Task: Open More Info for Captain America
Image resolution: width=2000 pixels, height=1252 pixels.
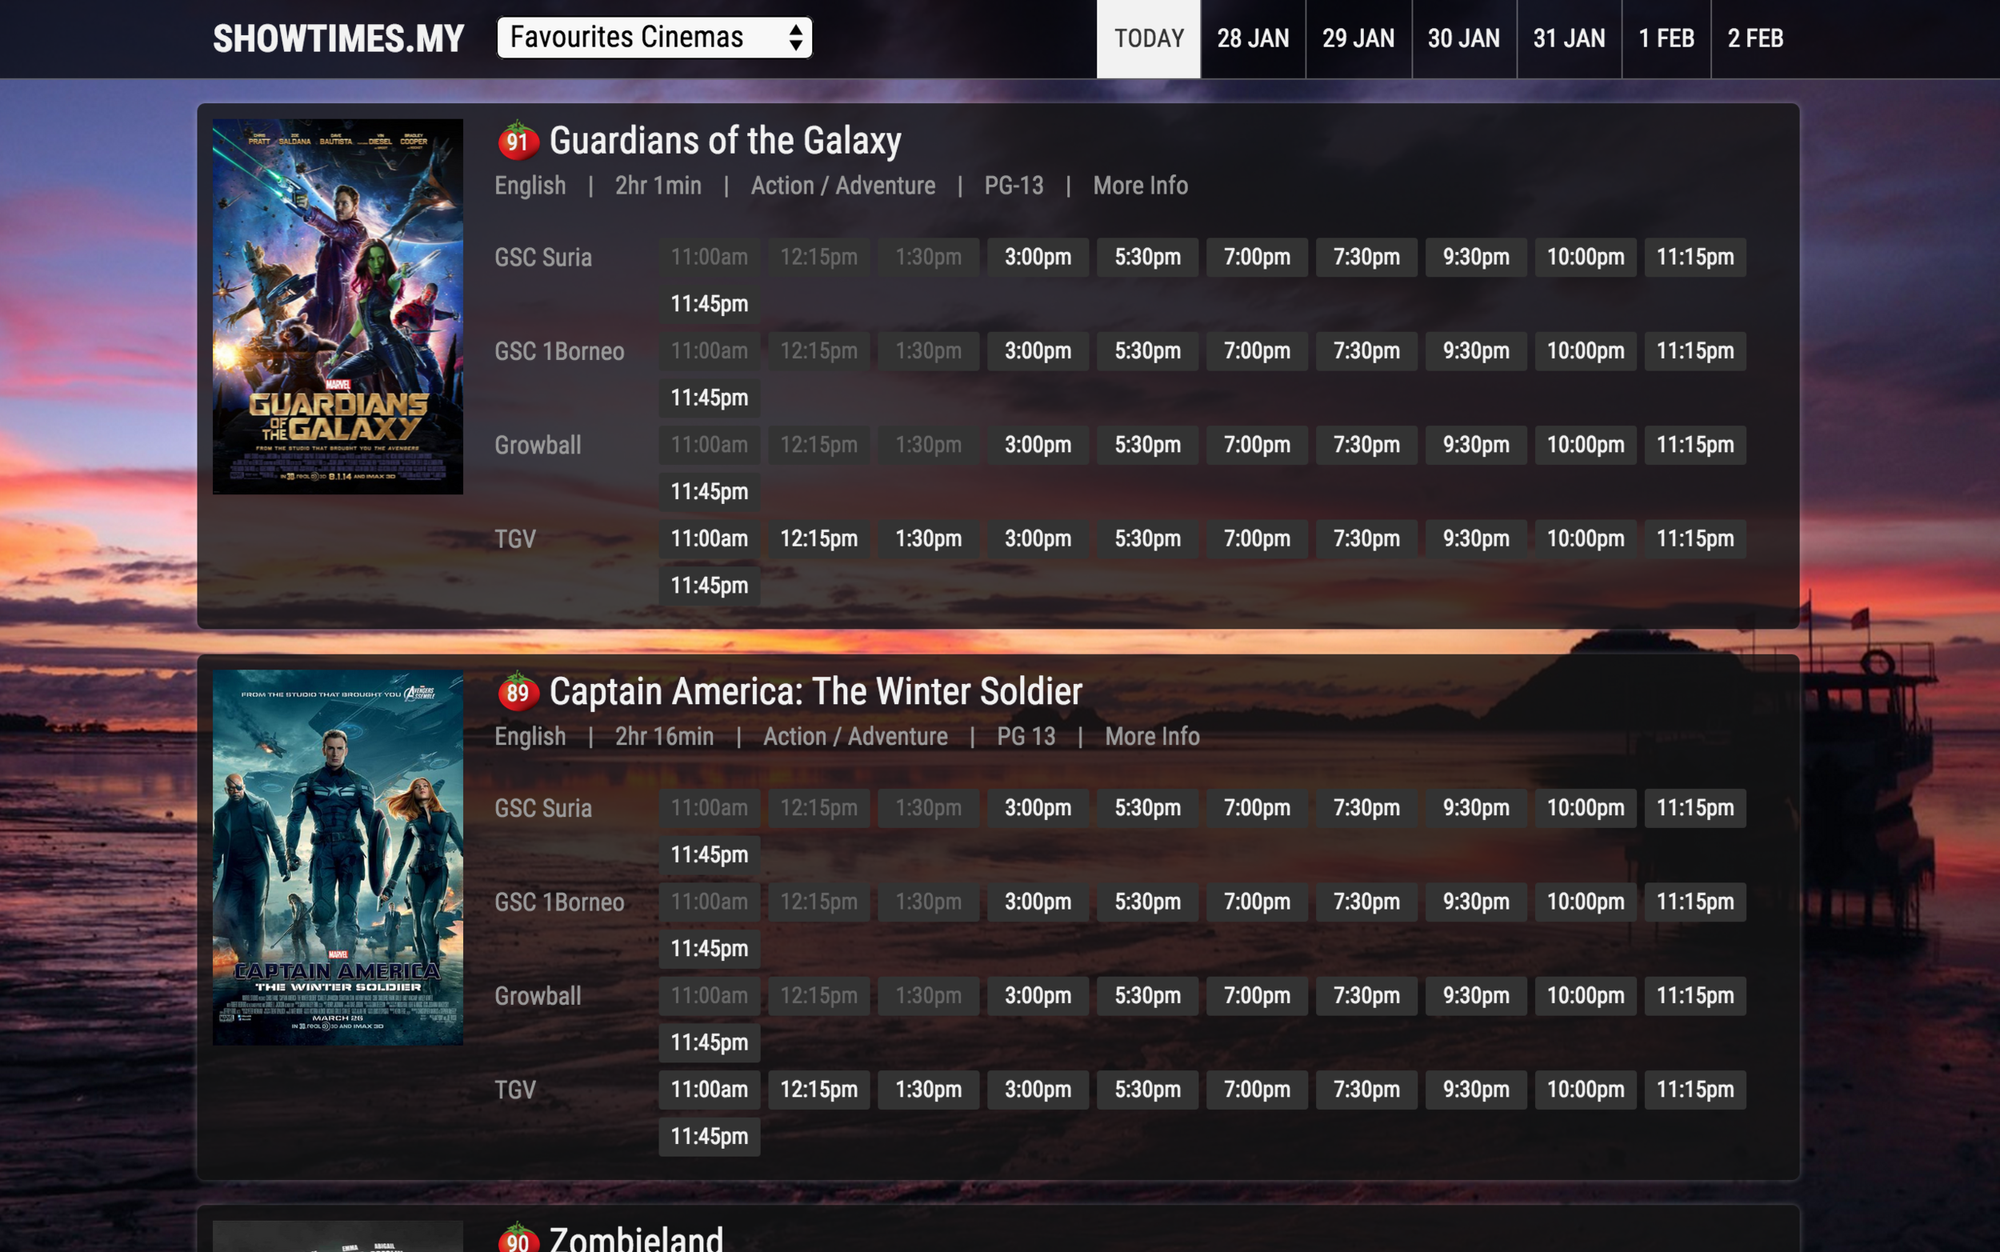Action: click(1151, 736)
